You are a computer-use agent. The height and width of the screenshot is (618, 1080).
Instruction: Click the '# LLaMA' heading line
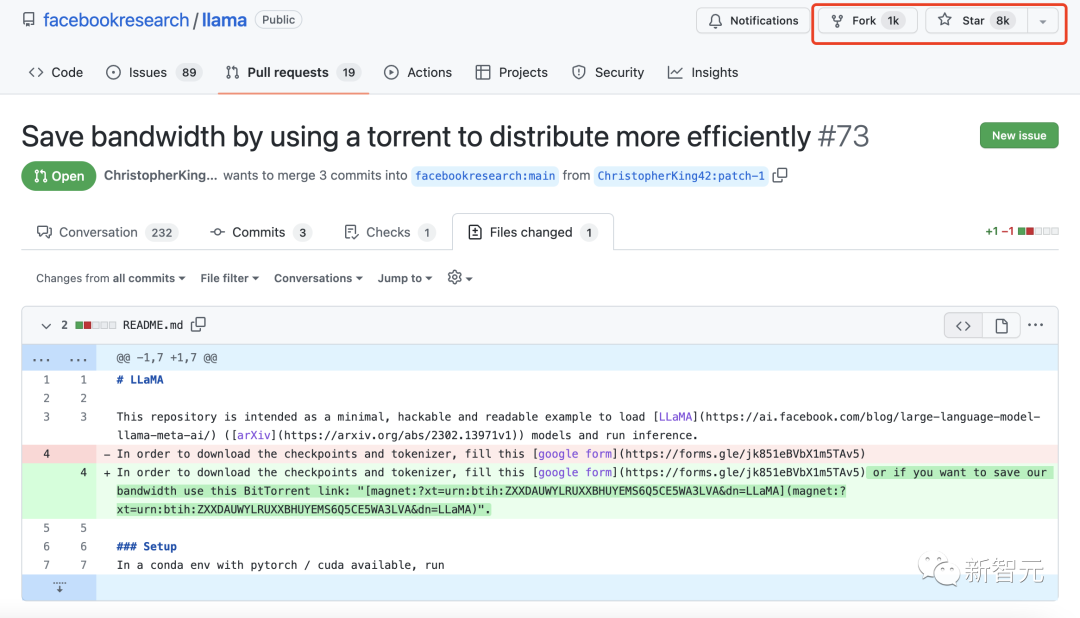click(x=140, y=380)
